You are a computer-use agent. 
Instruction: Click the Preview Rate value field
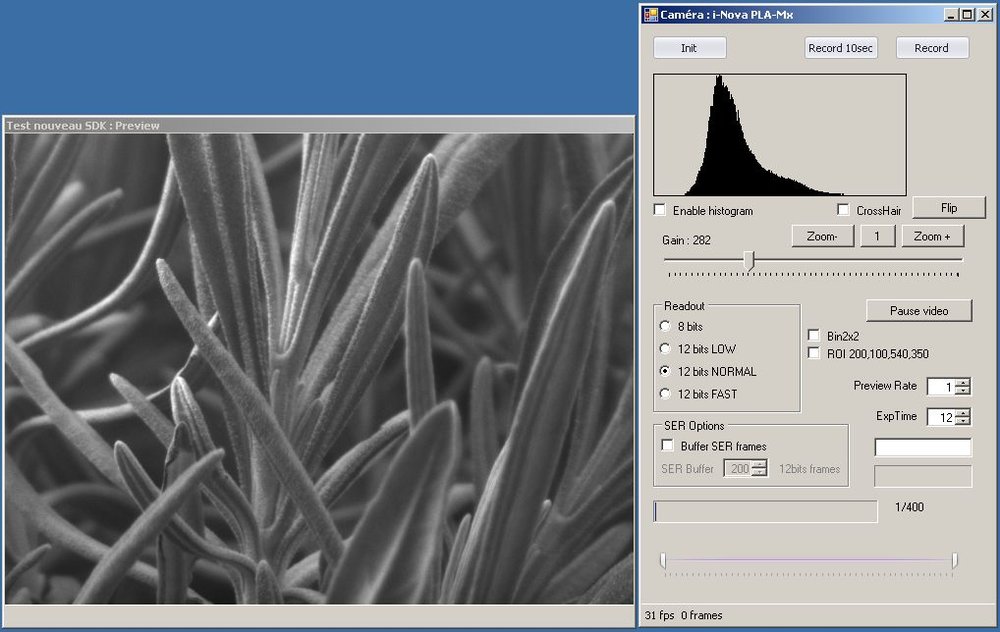coord(942,386)
